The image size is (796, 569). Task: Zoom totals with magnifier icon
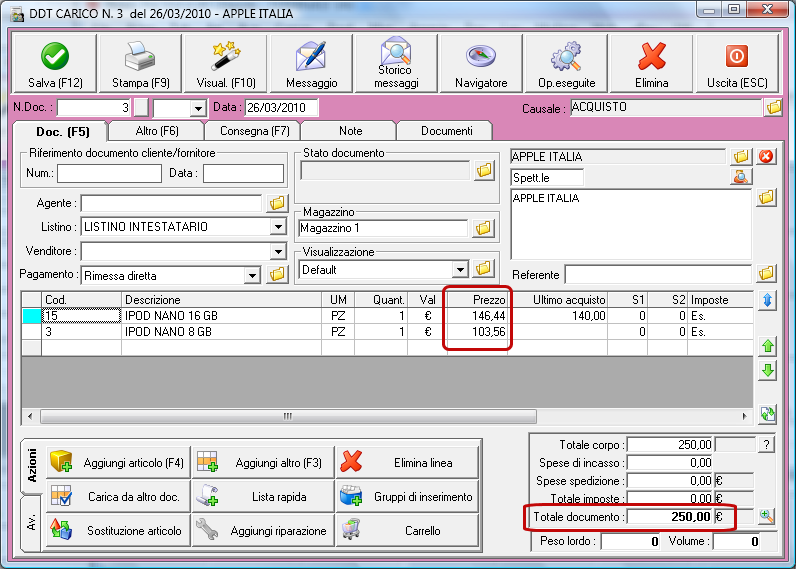point(766,517)
